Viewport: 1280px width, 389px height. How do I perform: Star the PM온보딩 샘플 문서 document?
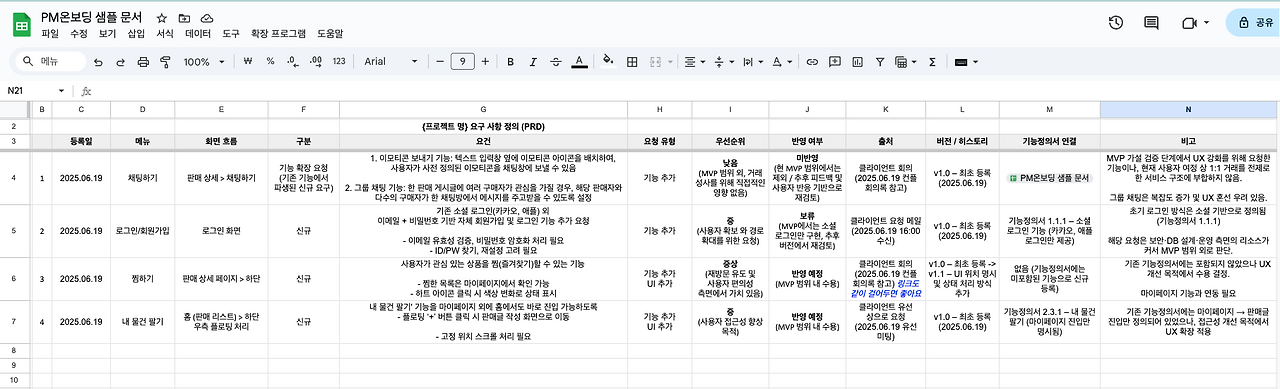coord(162,18)
